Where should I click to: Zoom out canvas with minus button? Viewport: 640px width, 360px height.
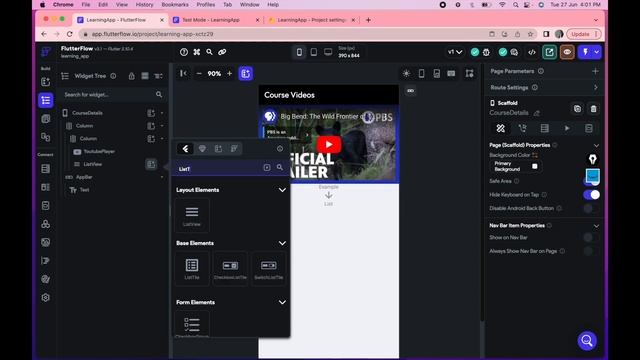click(x=199, y=73)
